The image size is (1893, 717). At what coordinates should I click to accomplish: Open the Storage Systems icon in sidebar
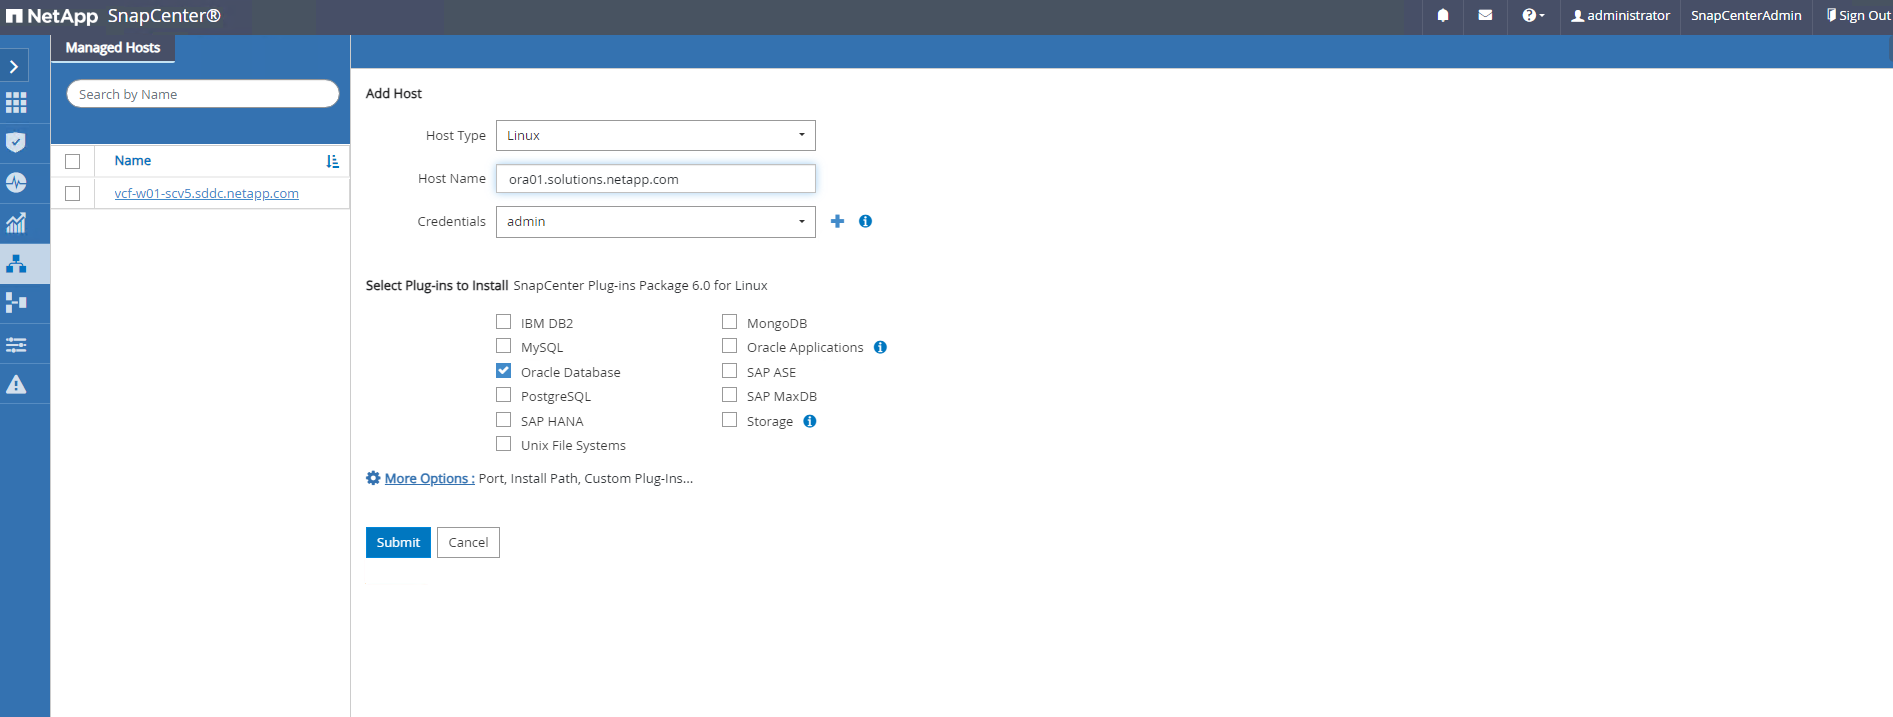[x=16, y=303]
